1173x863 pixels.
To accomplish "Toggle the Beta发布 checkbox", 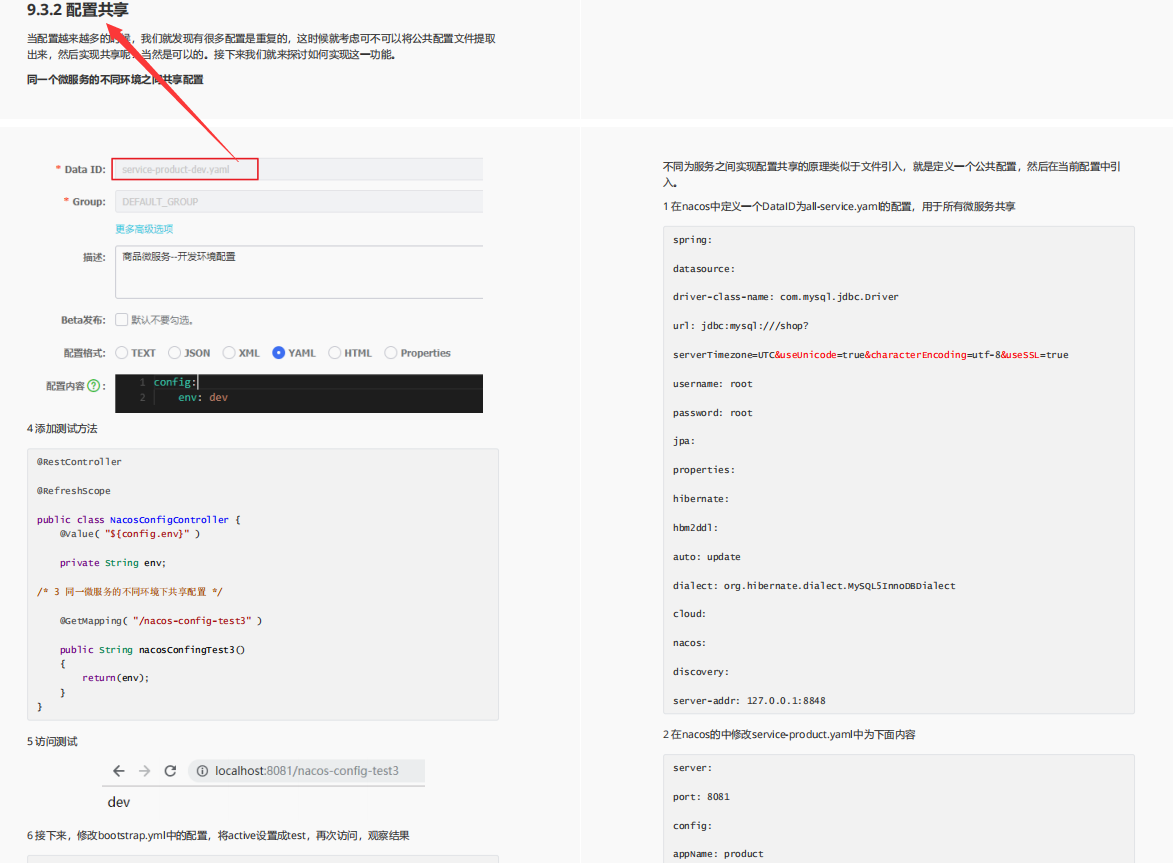I will coord(121,319).
